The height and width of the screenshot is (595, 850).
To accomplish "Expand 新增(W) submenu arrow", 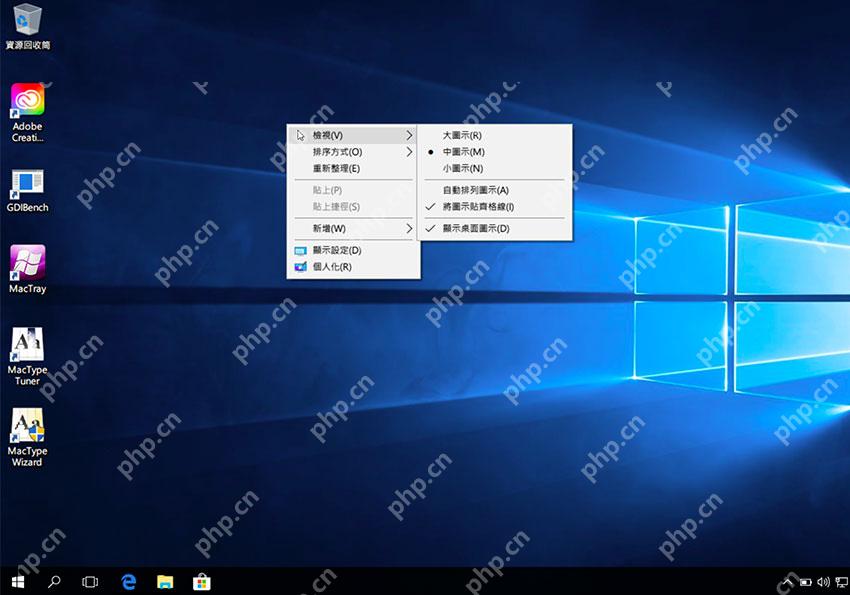I will coord(409,229).
